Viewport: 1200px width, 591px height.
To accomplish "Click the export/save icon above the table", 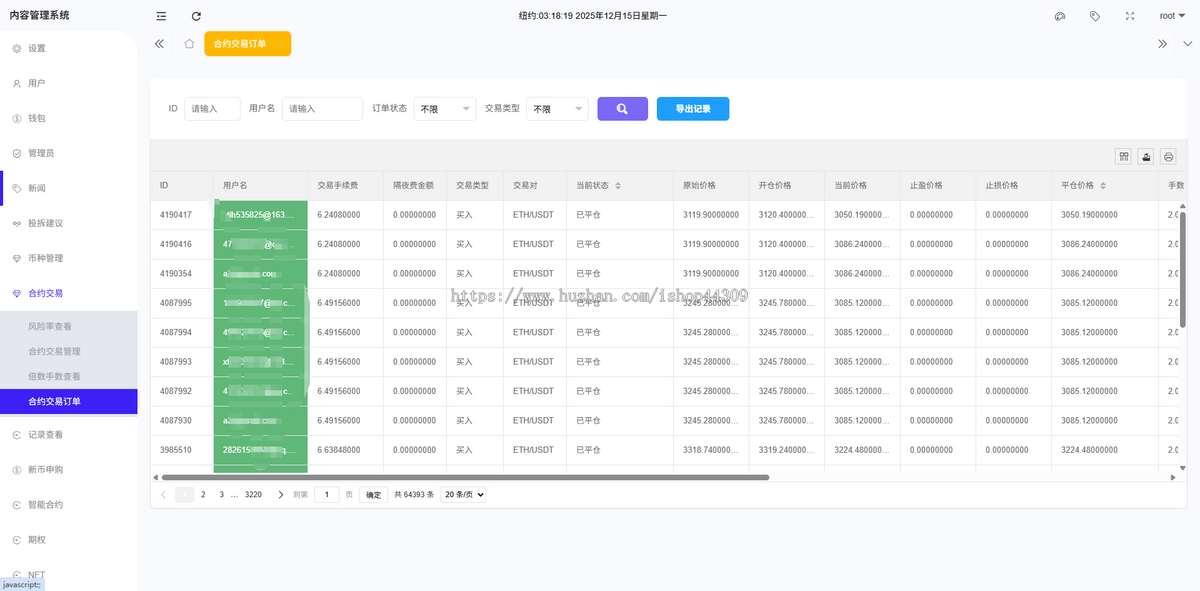I will click(x=1146, y=156).
